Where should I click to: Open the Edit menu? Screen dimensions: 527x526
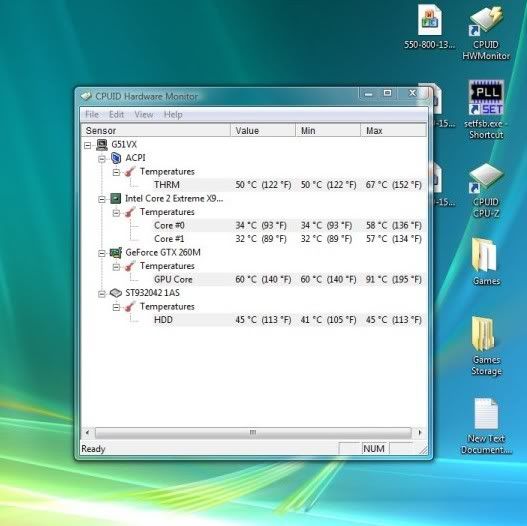tap(116, 115)
